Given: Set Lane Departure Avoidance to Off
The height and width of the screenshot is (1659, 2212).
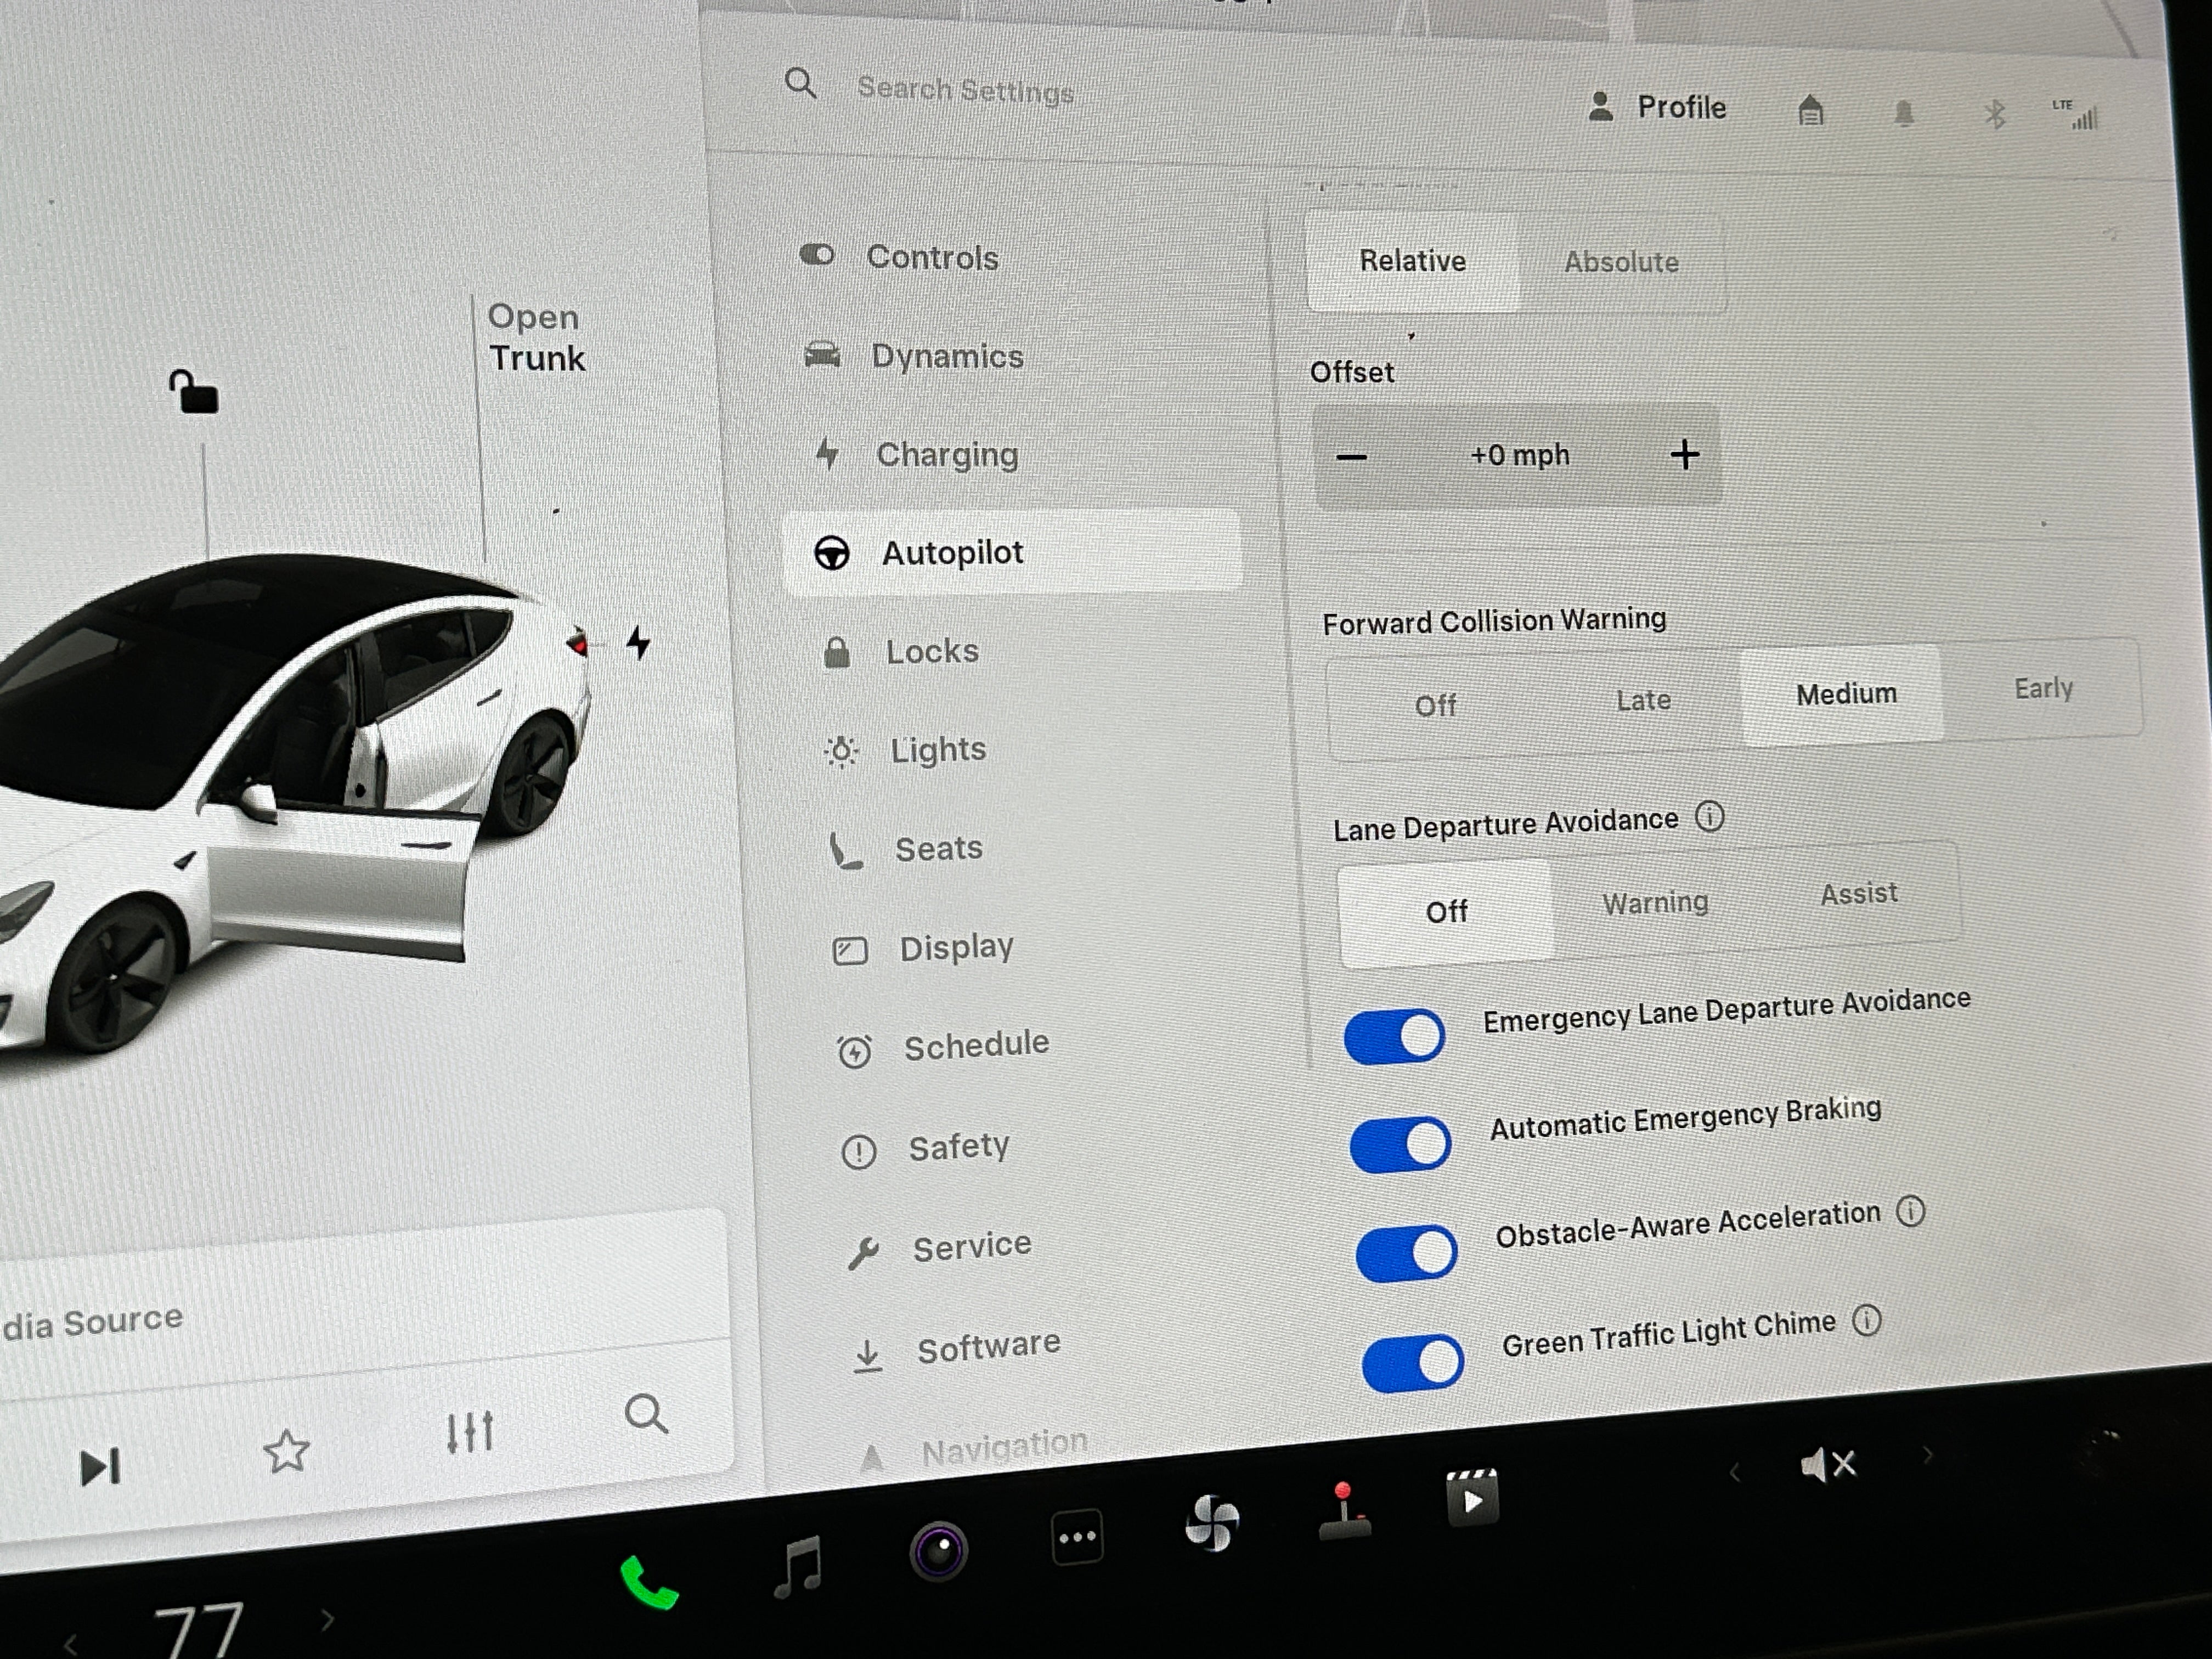Looking at the screenshot, I should pyautogui.click(x=1446, y=912).
